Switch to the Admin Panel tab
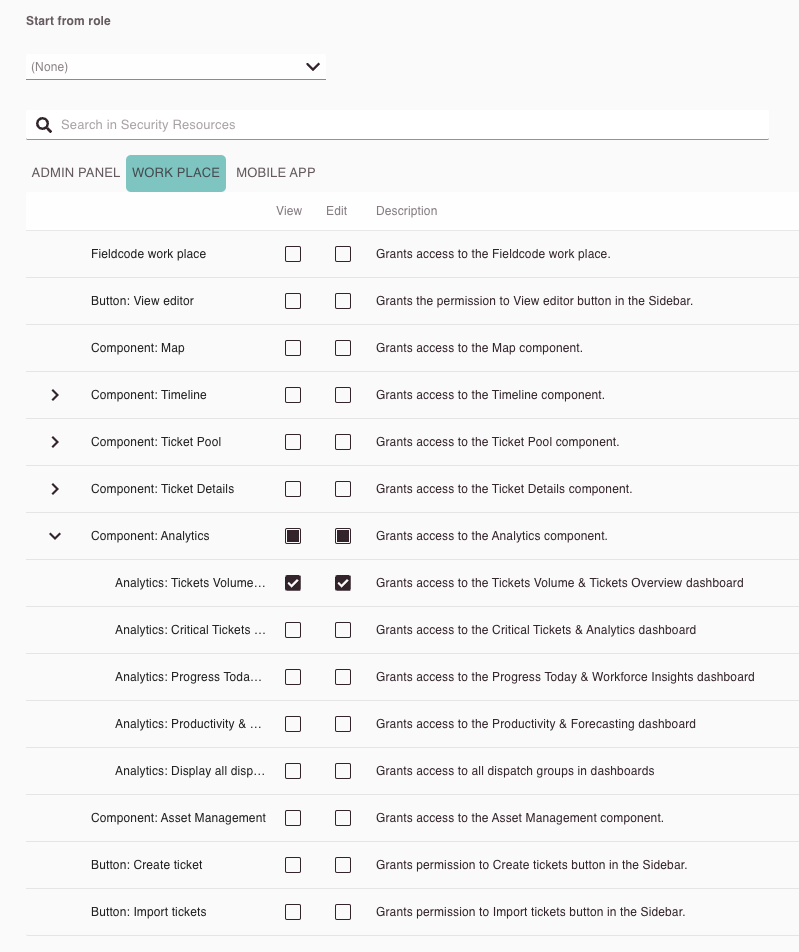The height and width of the screenshot is (952, 799). click(76, 173)
